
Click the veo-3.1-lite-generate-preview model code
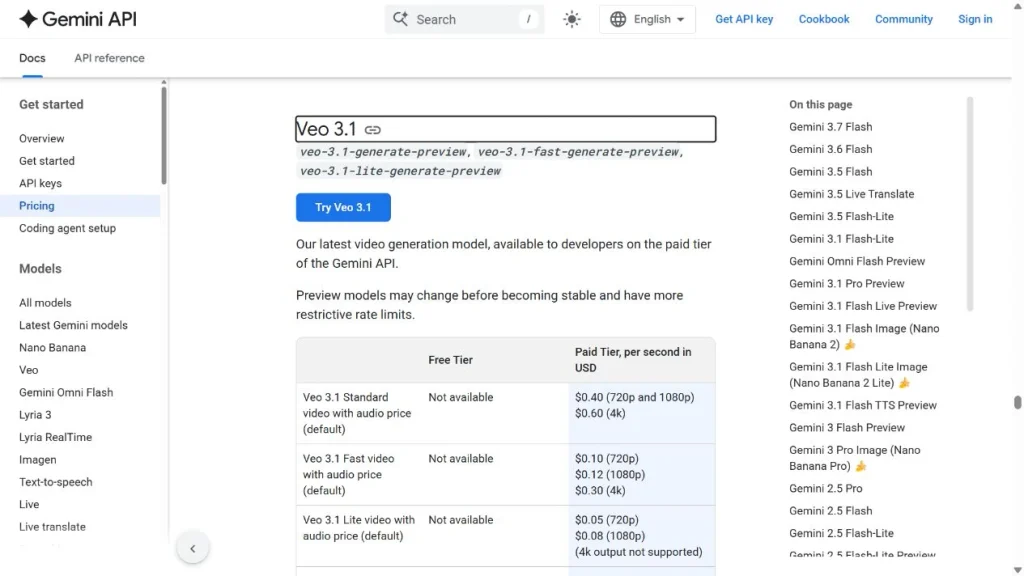[400, 171]
